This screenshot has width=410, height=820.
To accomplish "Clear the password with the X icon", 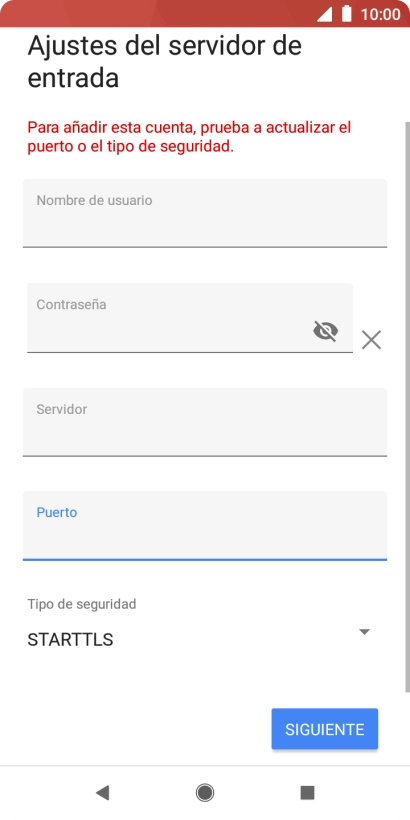I will click(371, 340).
